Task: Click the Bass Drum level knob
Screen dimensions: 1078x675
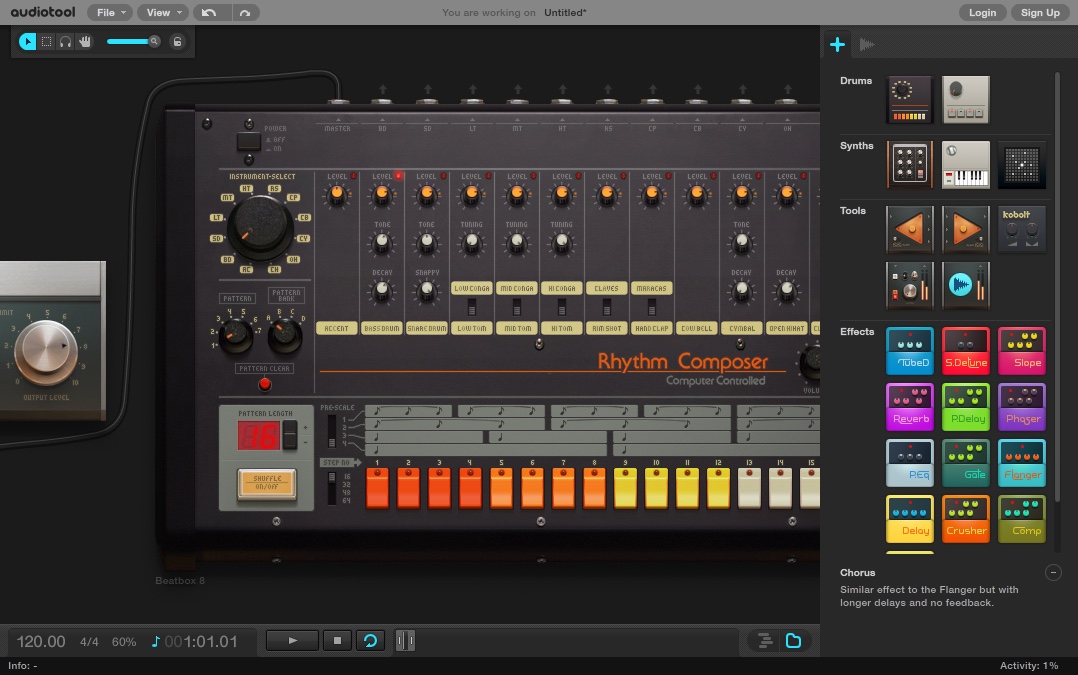Action: pos(382,196)
